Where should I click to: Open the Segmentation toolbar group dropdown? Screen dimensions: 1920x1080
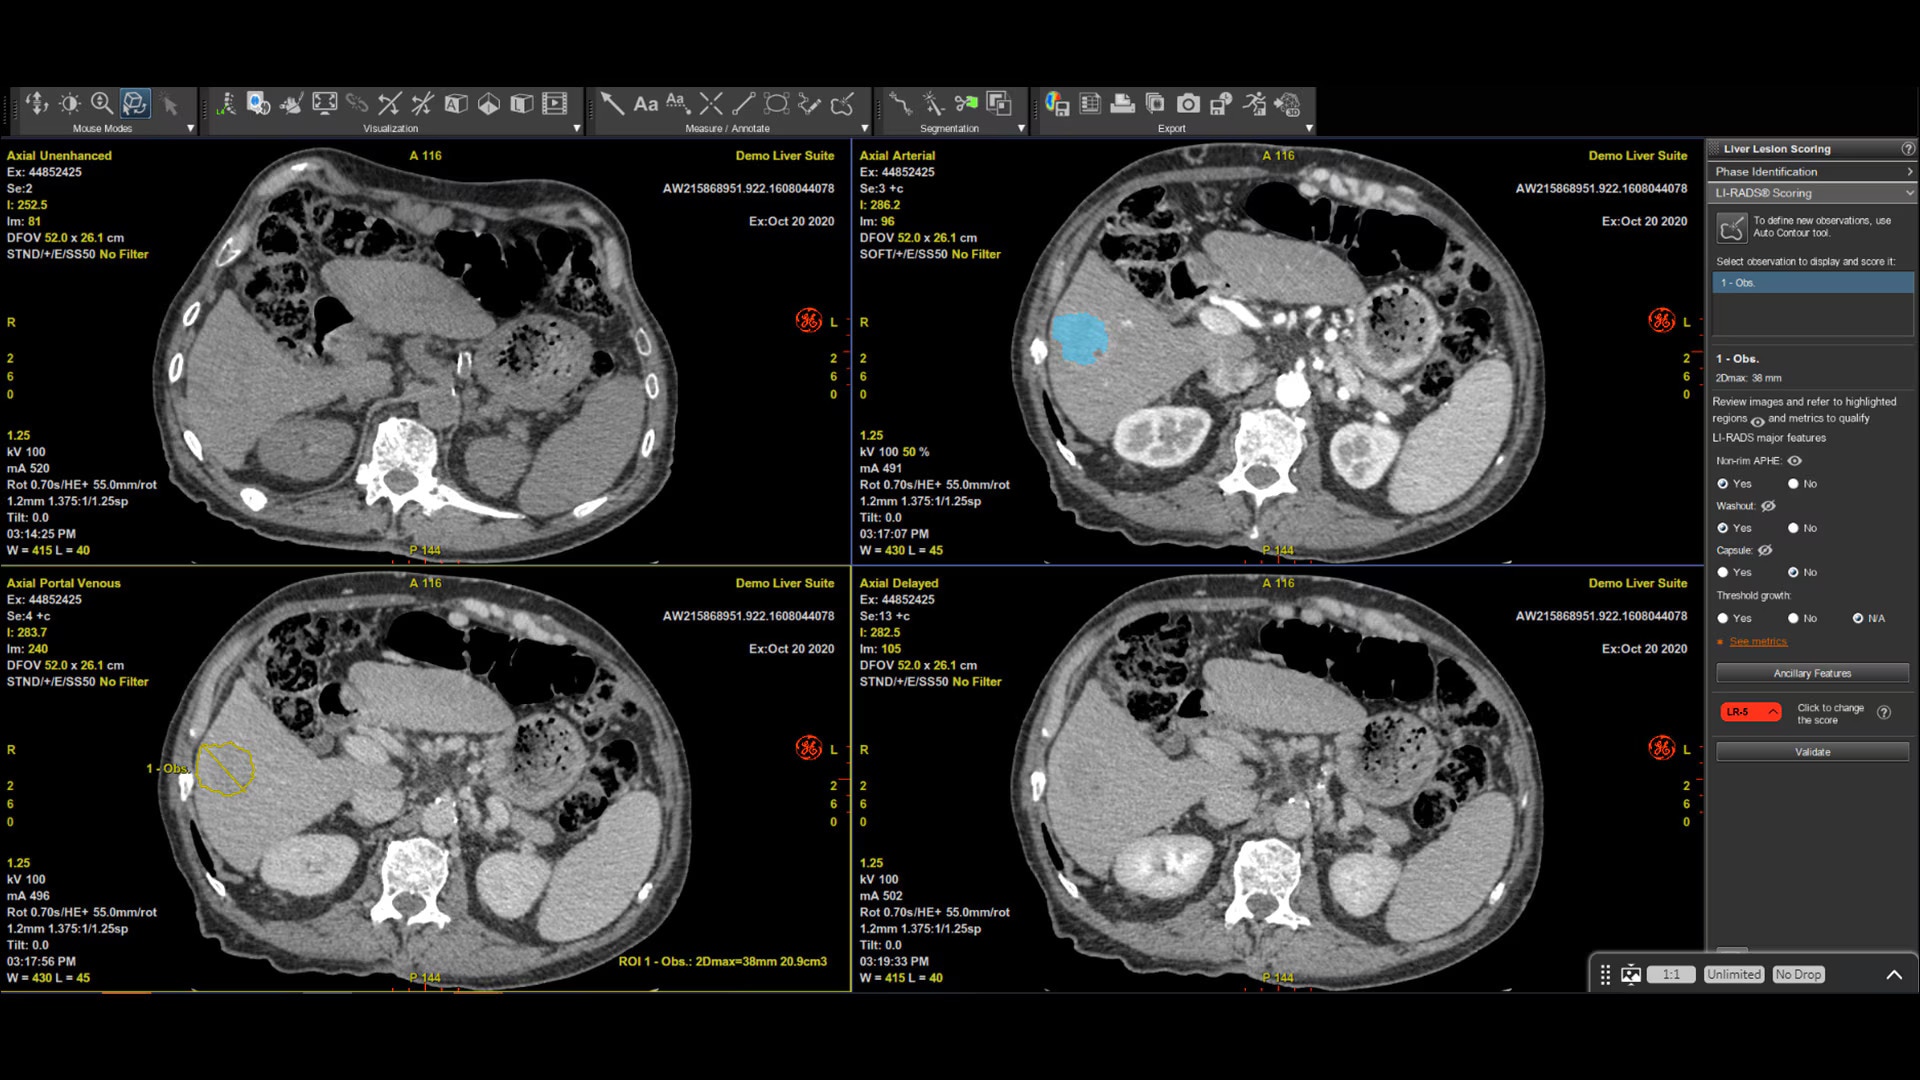coord(1020,129)
